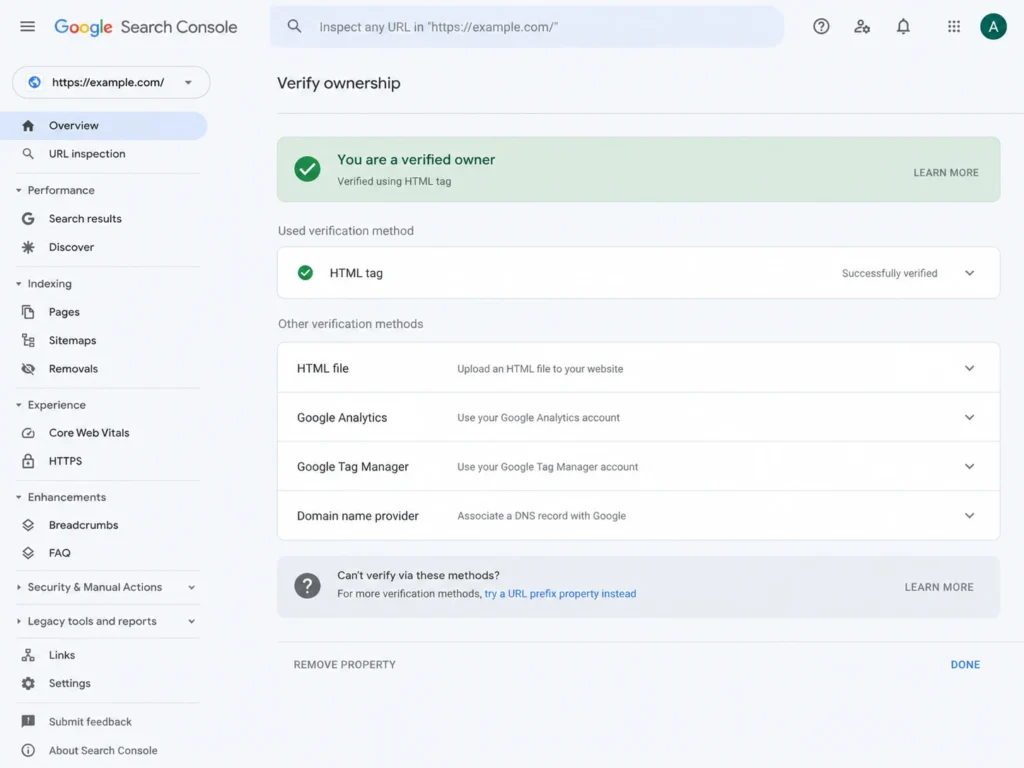The width and height of the screenshot is (1024, 768).
Task: Open the Breadcrumbs enhancement report
Action: coord(84,525)
